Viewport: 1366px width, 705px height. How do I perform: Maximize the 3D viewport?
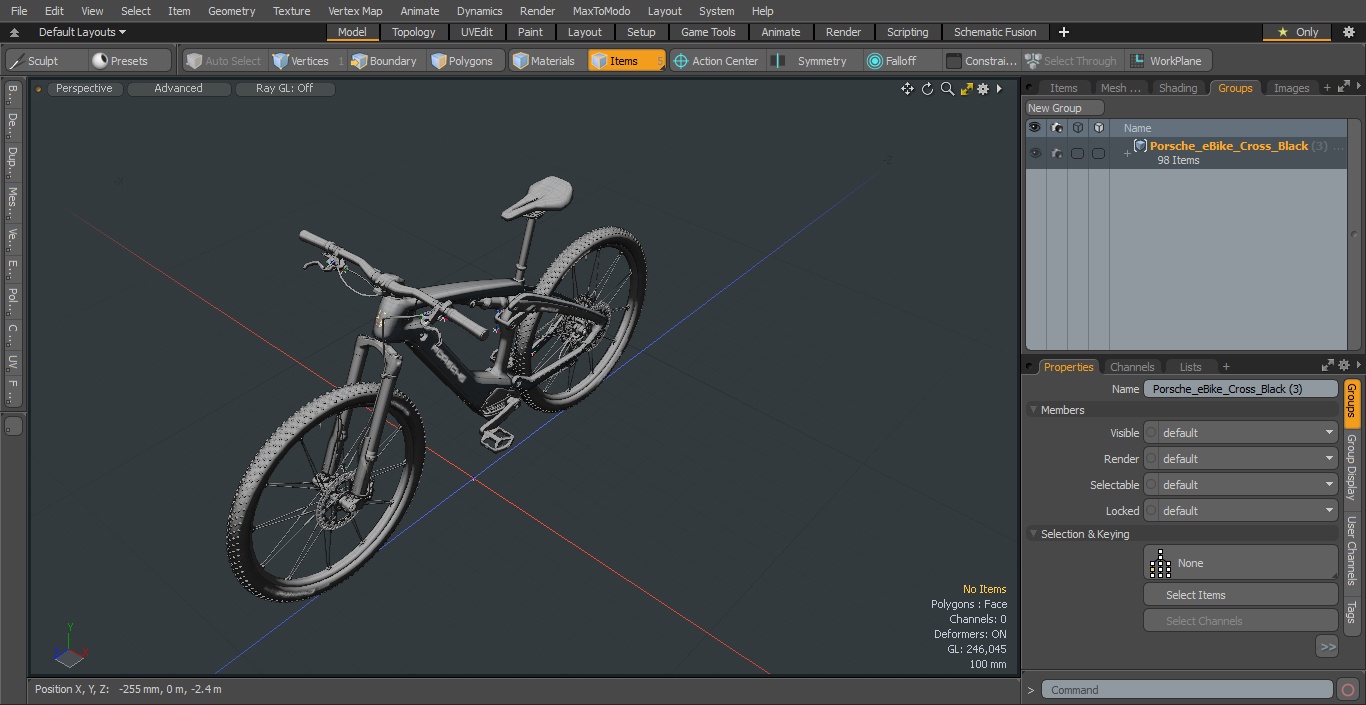pos(966,89)
